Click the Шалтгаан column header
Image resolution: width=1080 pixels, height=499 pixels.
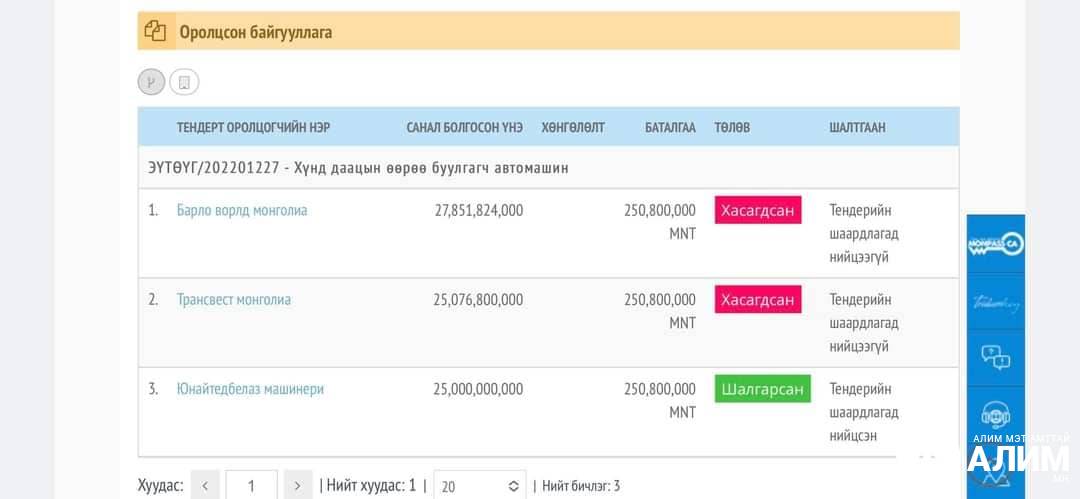click(858, 128)
